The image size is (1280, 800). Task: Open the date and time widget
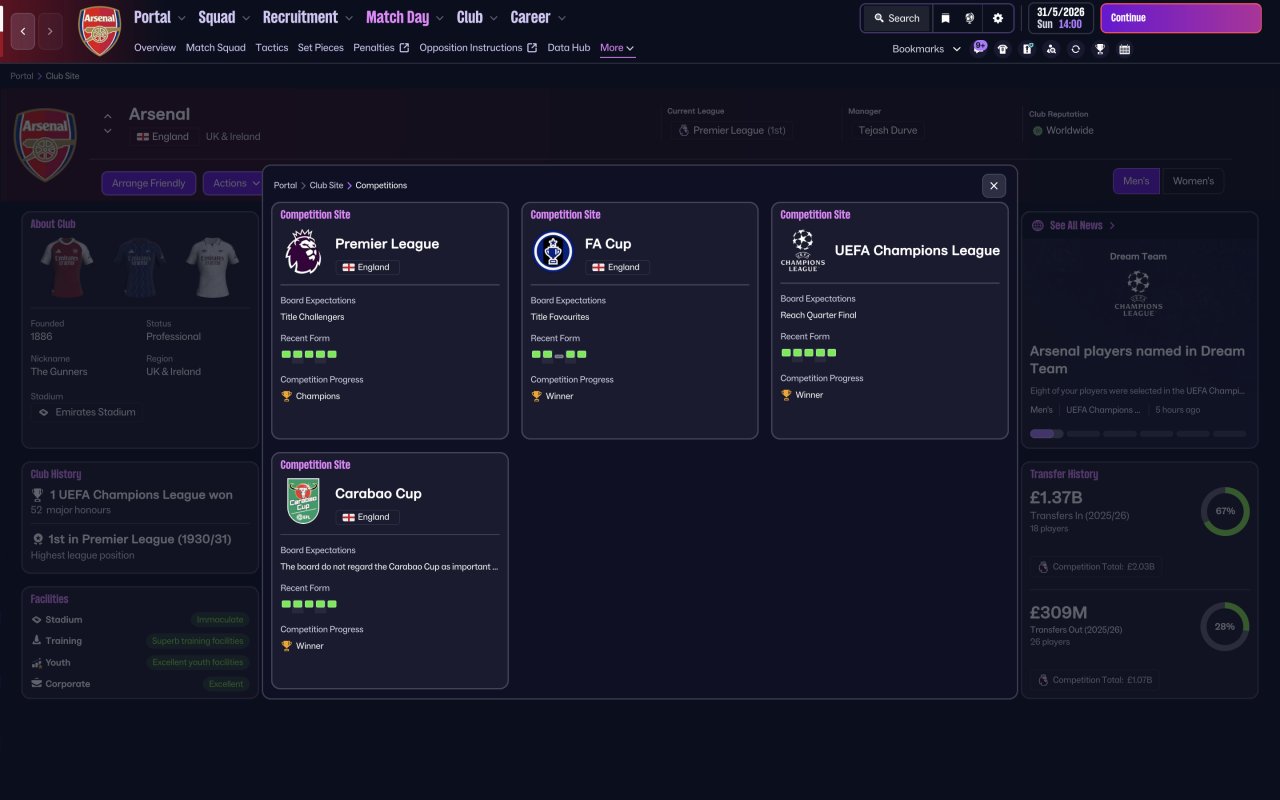tap(1061, 18)
